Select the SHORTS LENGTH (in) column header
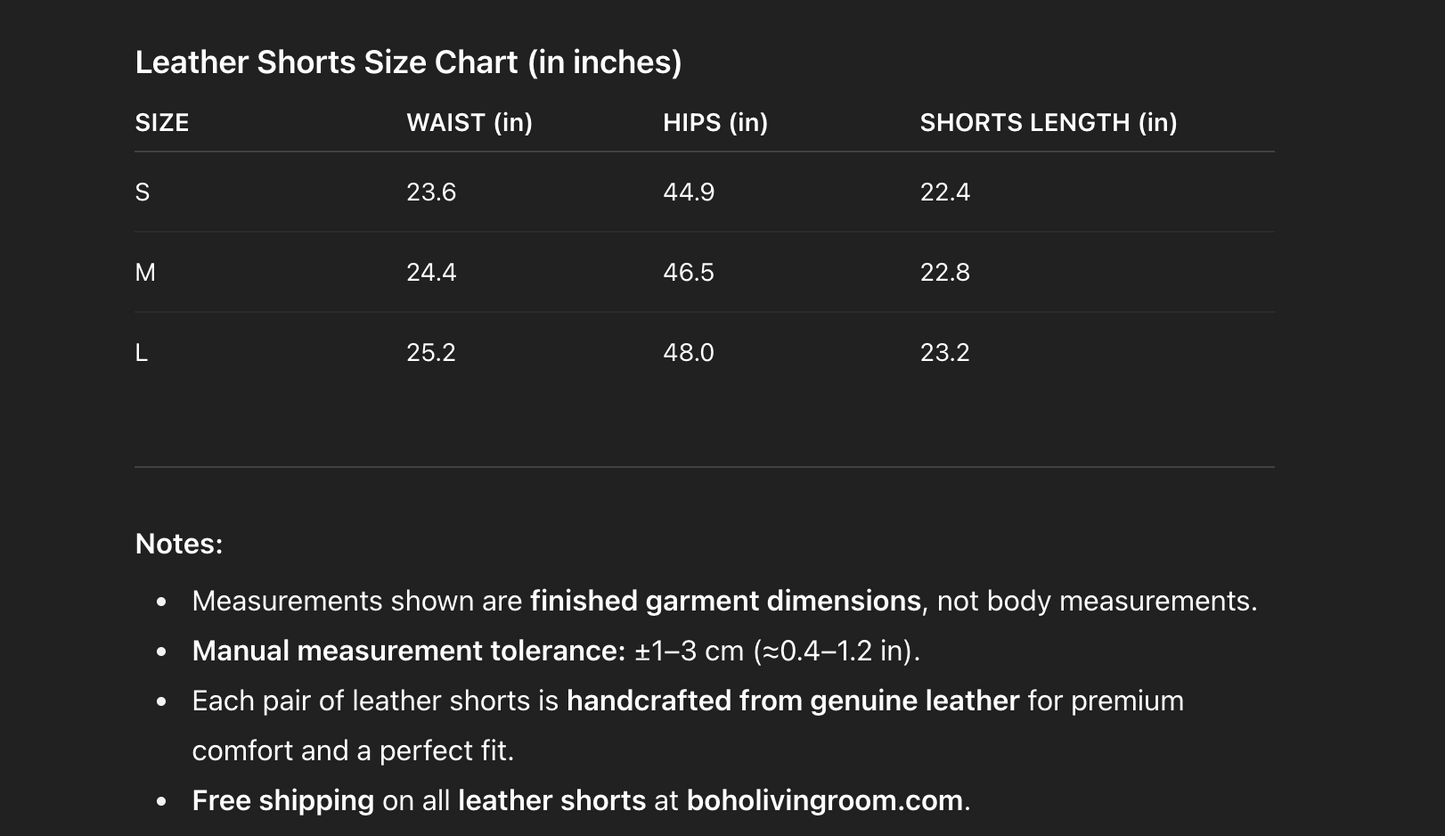This screenshot has width=1445, height=836. tap(1048, 123)
